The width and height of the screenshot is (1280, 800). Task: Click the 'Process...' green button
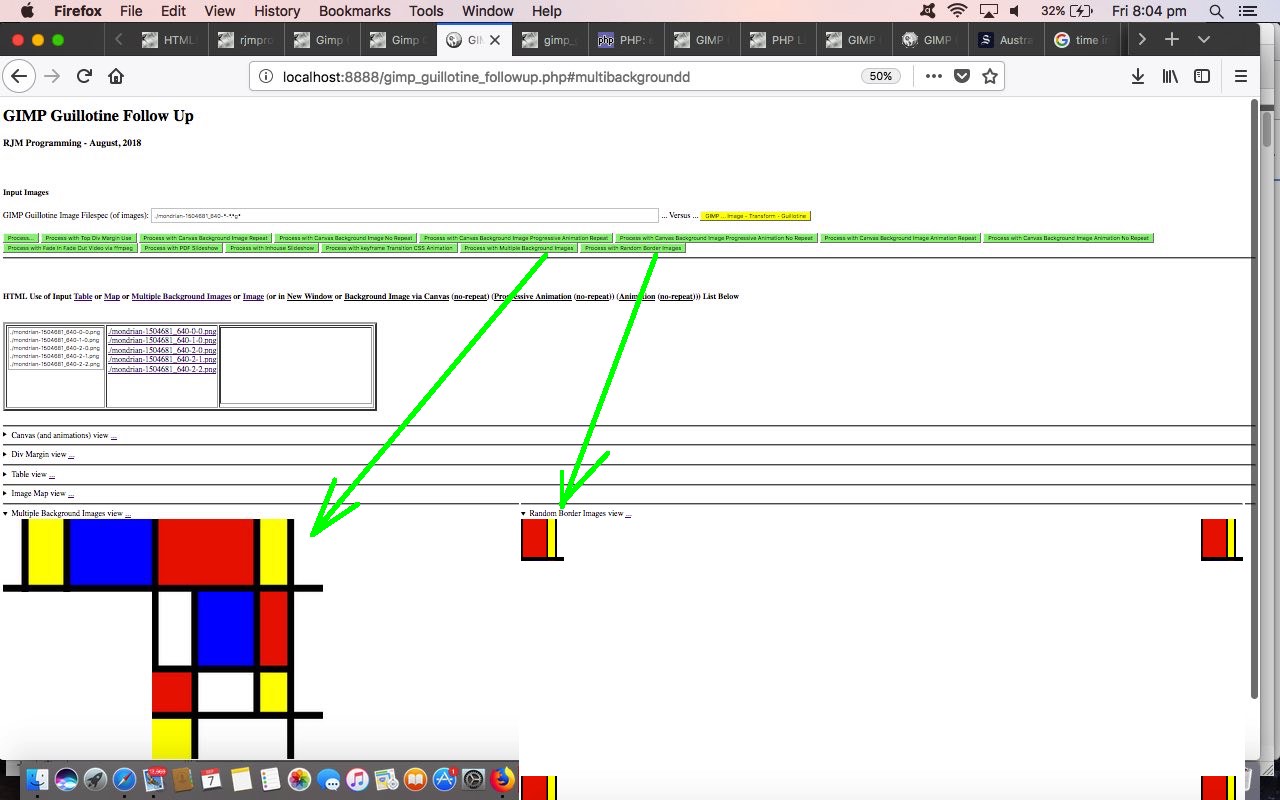point(21,238)
